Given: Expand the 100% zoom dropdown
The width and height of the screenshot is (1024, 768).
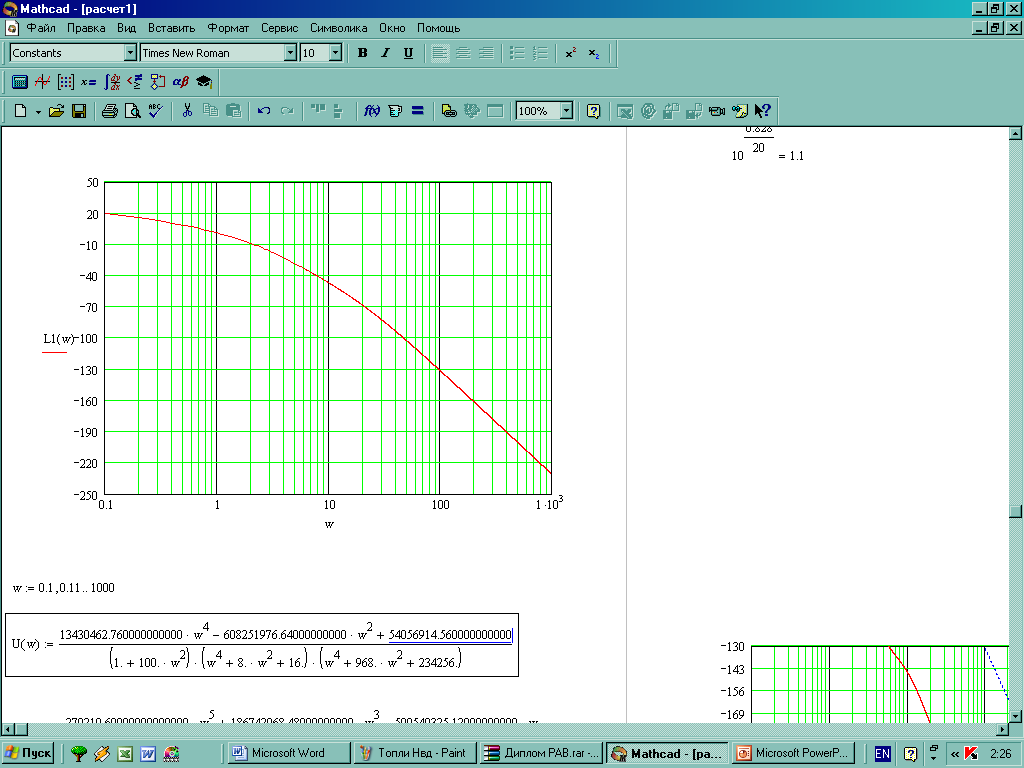Looking at the screenshot, I should (x=567, y=111).
